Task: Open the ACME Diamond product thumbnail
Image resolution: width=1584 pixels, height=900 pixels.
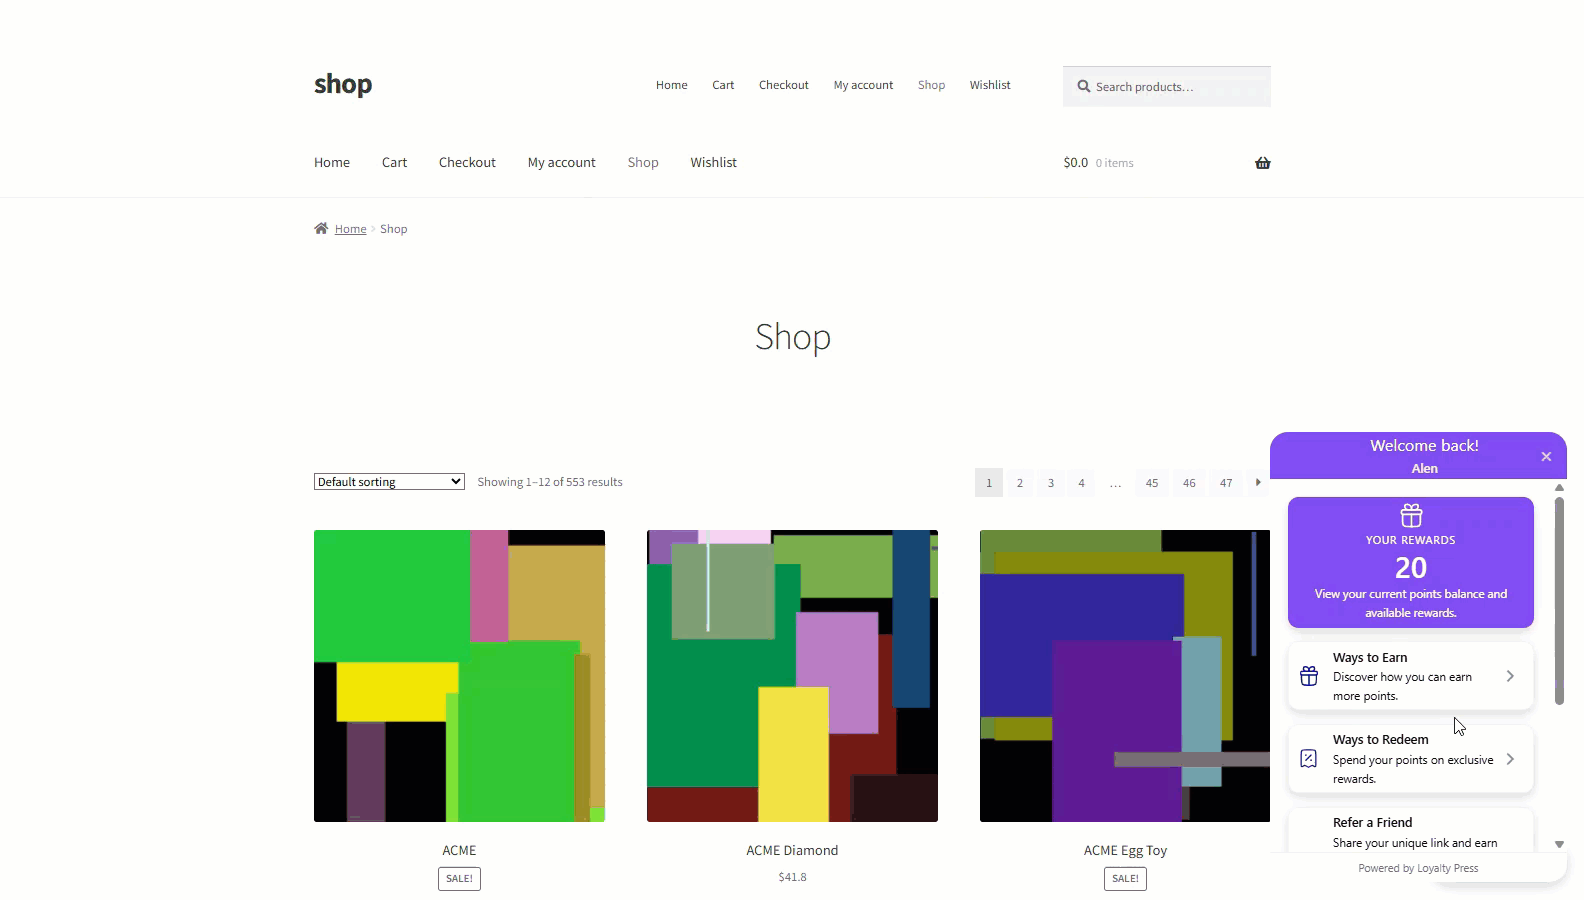Action: tap(792, 676)
